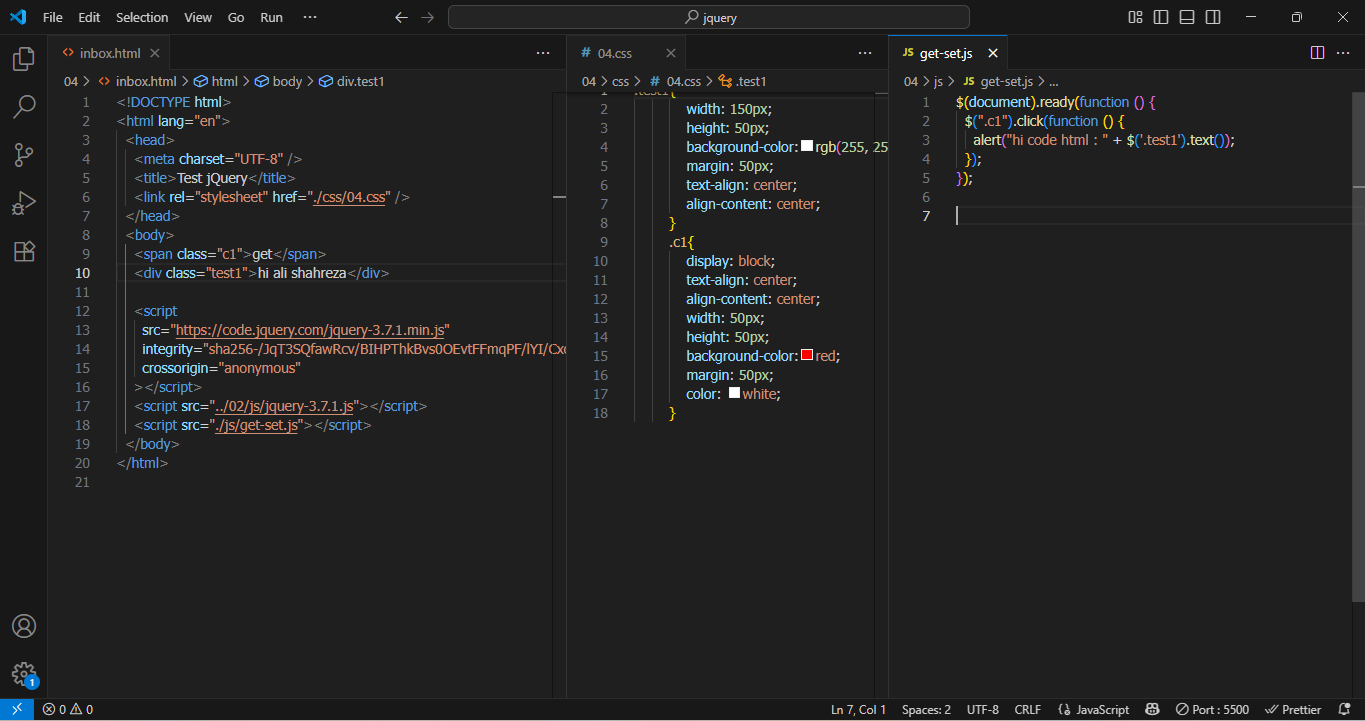Screen dimensions: 1365x721
Task: Click the errors and warnings status indicator
Action: tap(69, 709)
